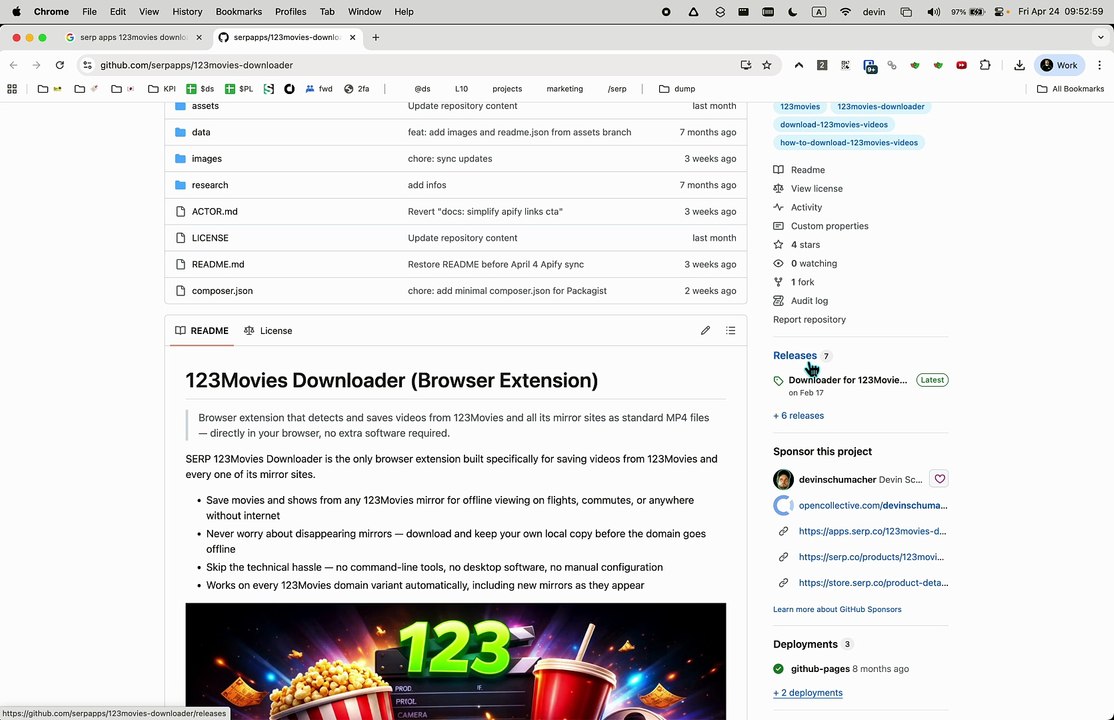Go back with the browser arrow

[13, 65]
